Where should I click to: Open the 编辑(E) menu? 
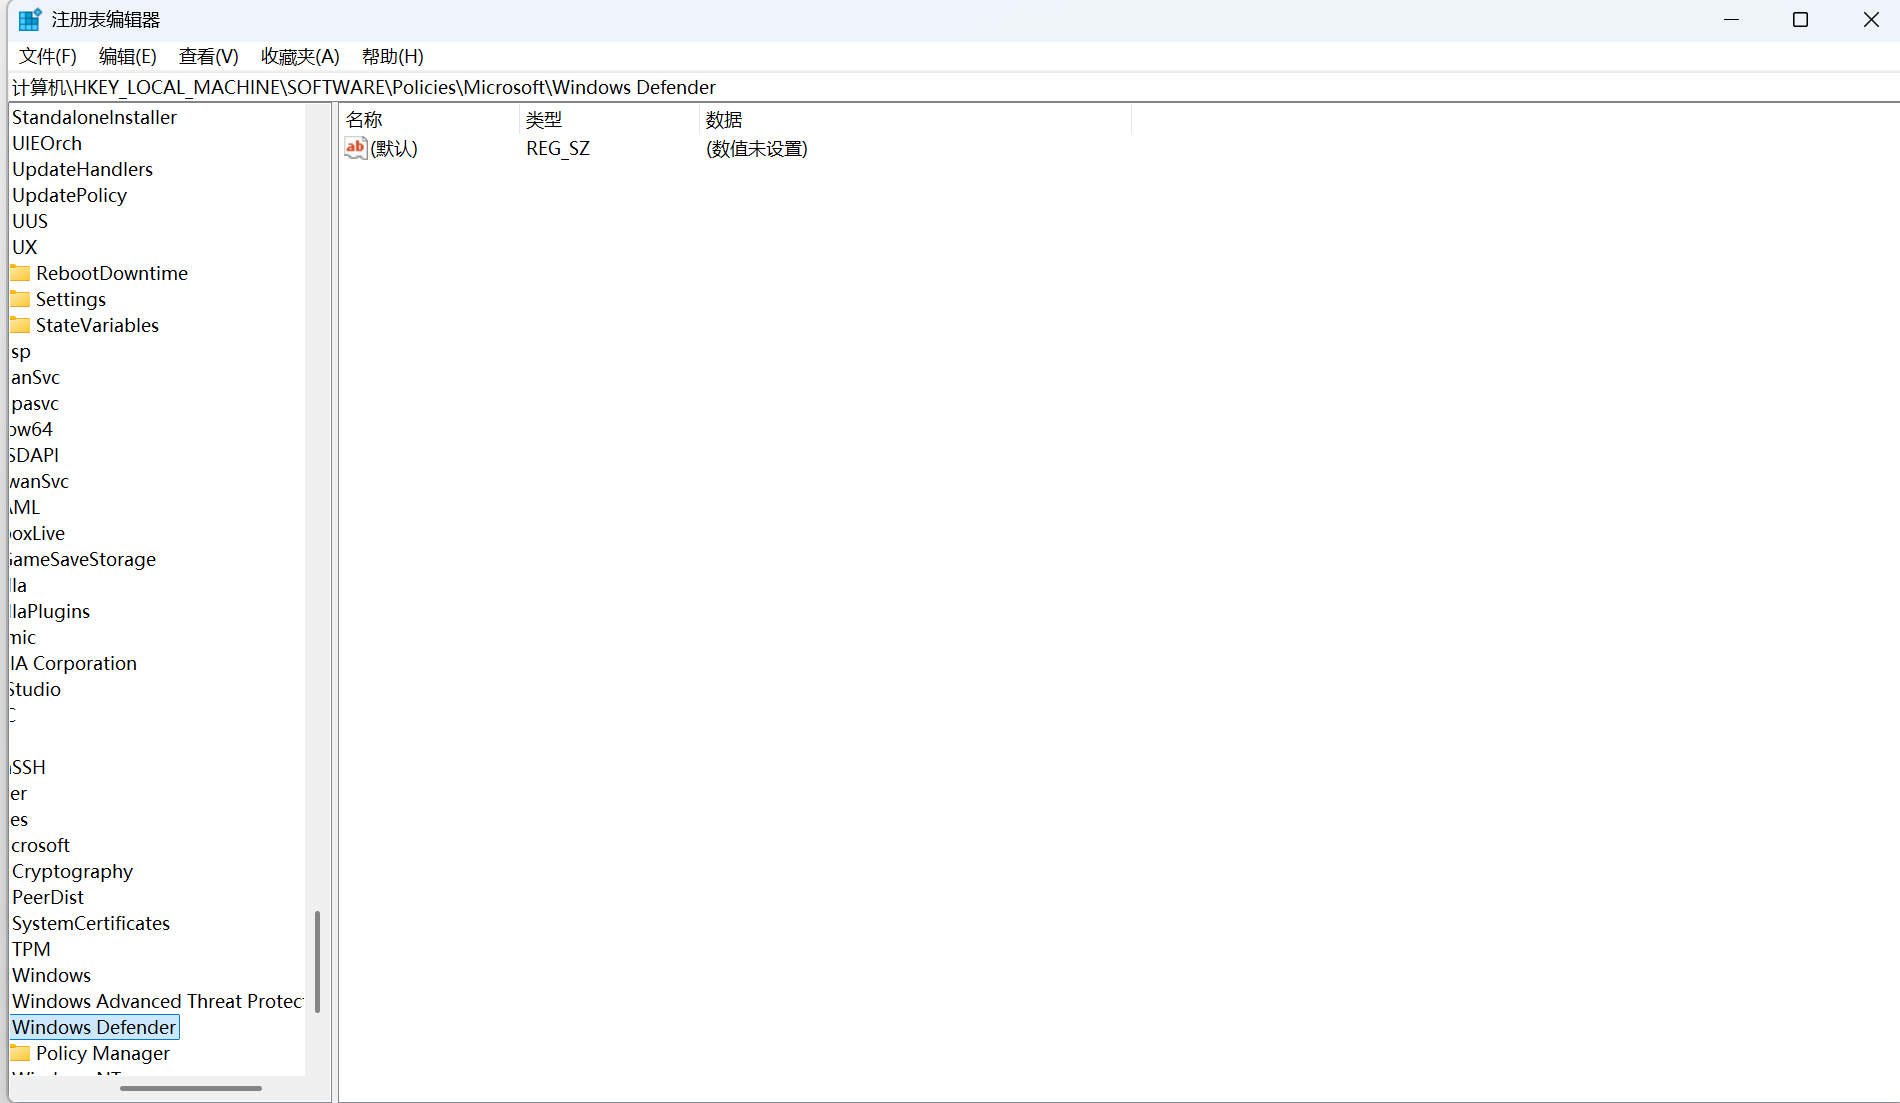point(128,56)
